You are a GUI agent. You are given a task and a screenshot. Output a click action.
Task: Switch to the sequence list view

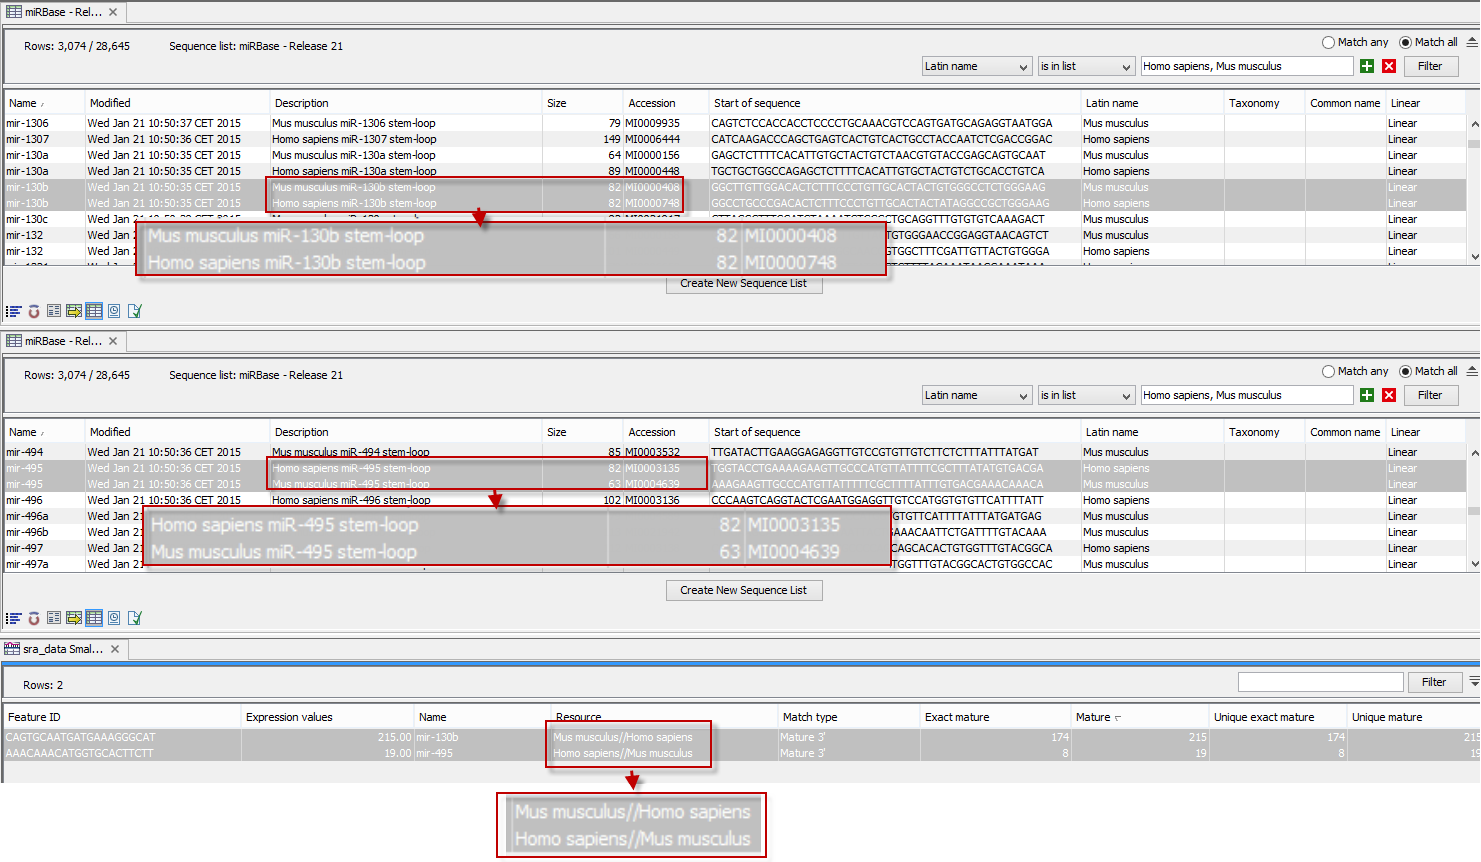(13, 311)
